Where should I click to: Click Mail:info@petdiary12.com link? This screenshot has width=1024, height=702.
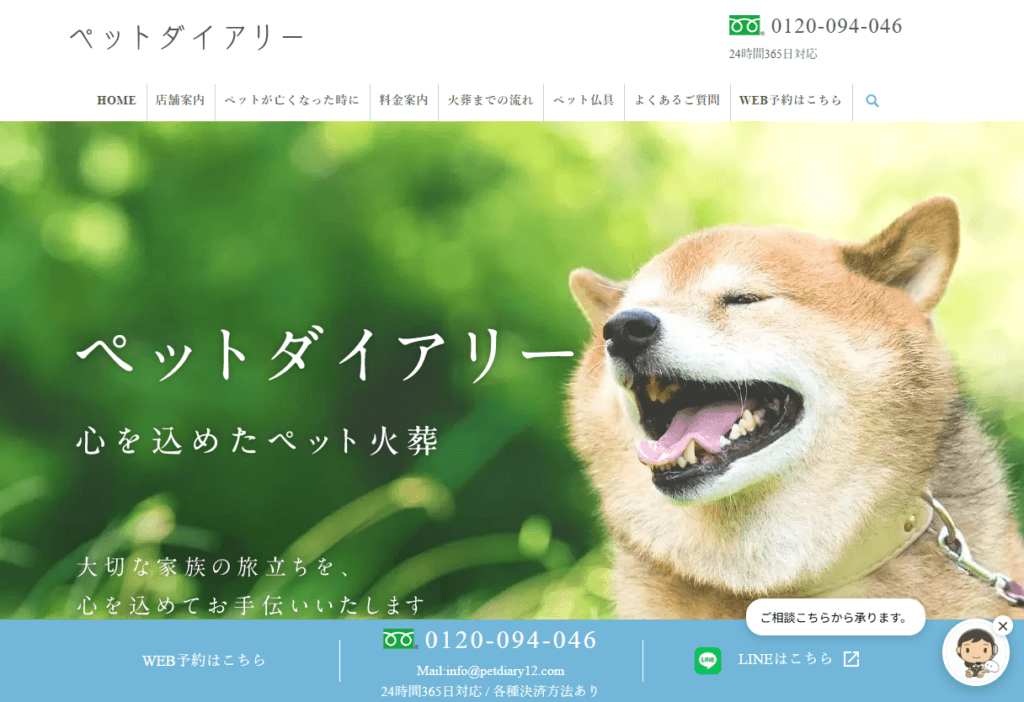pos(490,671)
